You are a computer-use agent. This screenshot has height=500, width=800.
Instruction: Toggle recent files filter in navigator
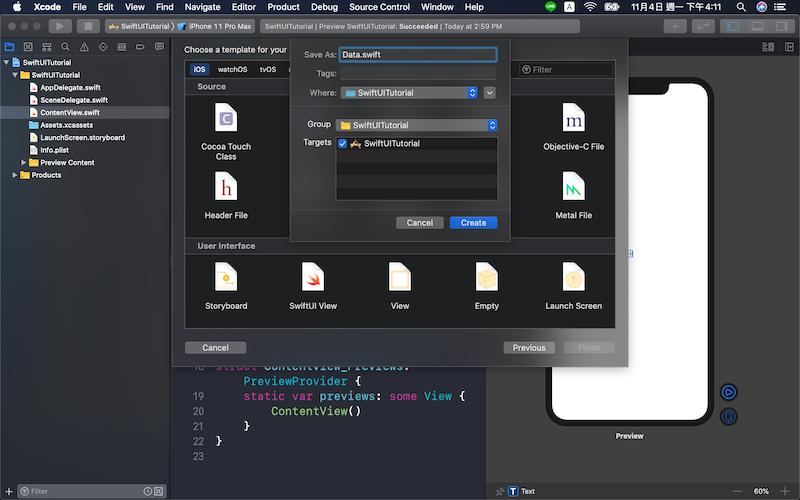click(x=147, y=491)
